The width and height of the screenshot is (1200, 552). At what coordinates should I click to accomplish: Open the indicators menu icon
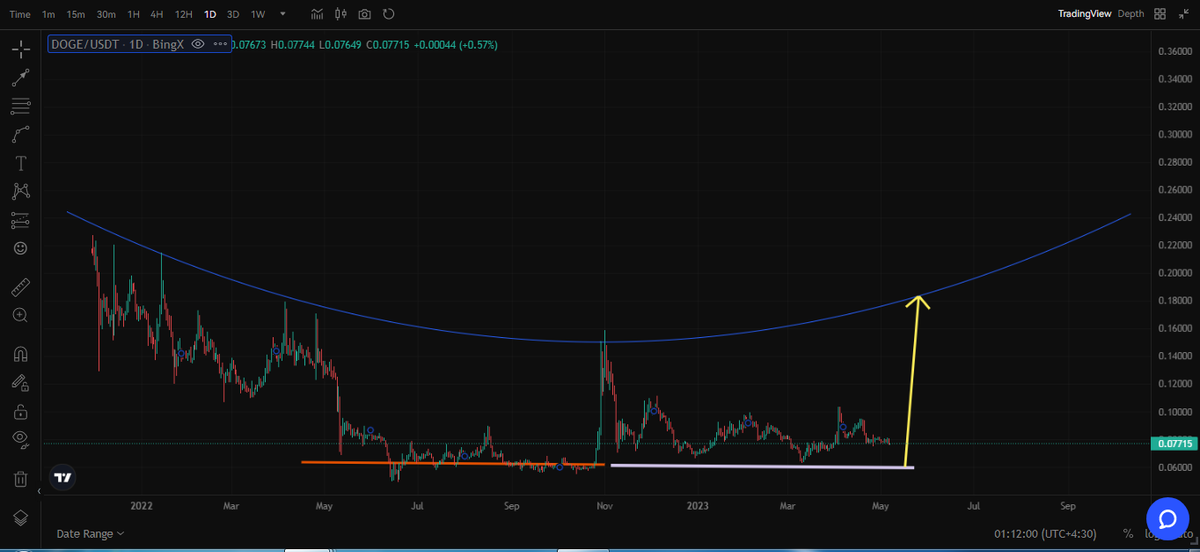(317, 14)
